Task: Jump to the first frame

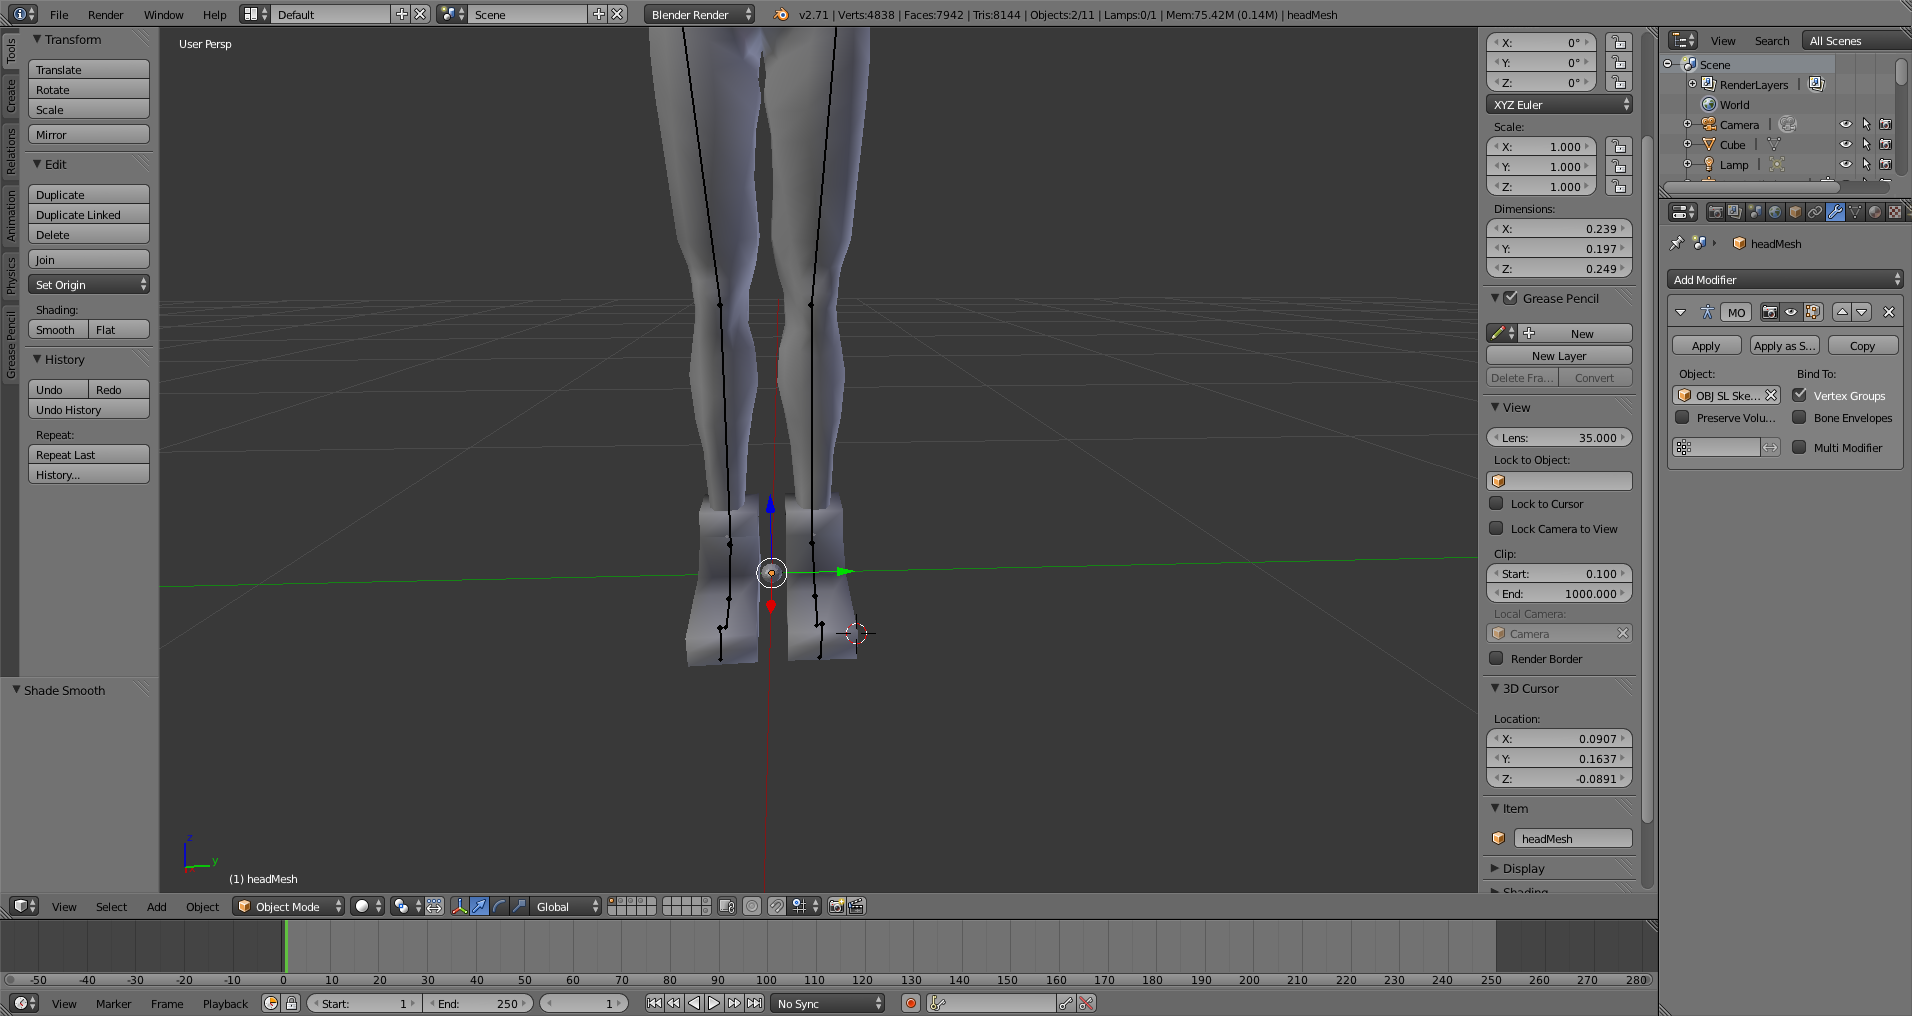Action: click(x=654, y=1003)
